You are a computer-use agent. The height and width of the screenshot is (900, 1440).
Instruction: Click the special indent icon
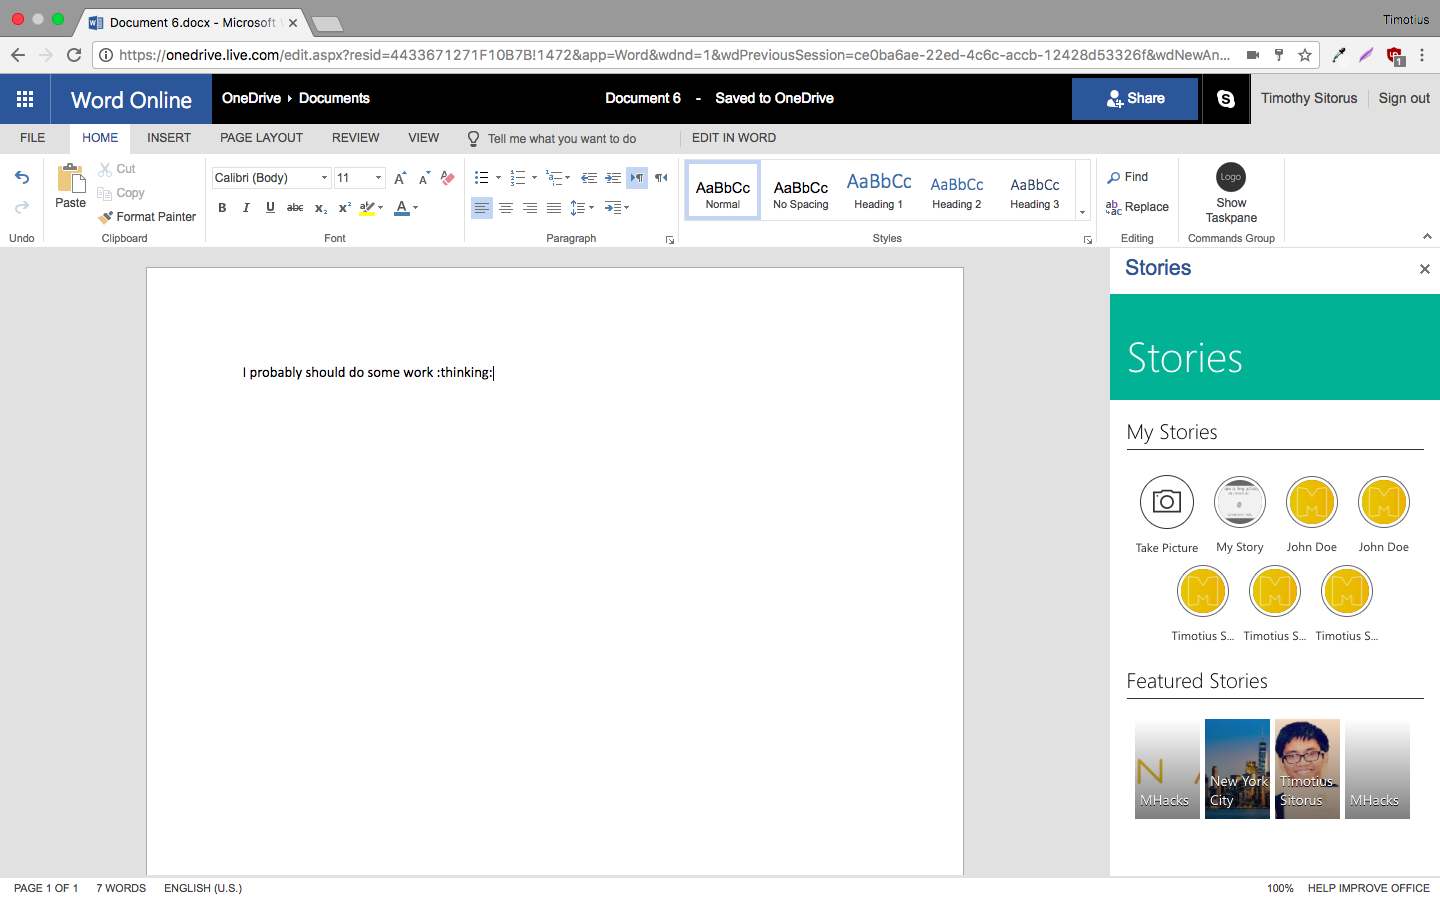point(613,208)
